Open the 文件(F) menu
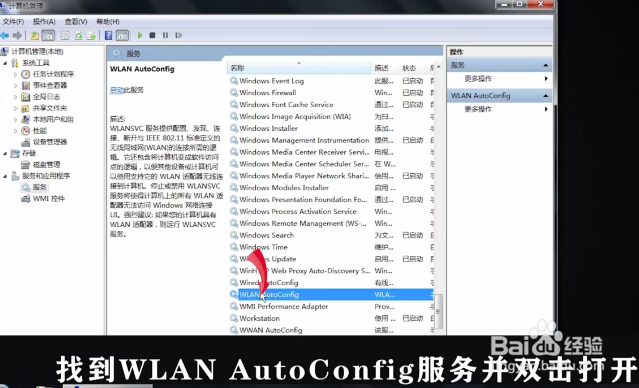Viewport: 639px width, 388px height. [x=13, y=22]
